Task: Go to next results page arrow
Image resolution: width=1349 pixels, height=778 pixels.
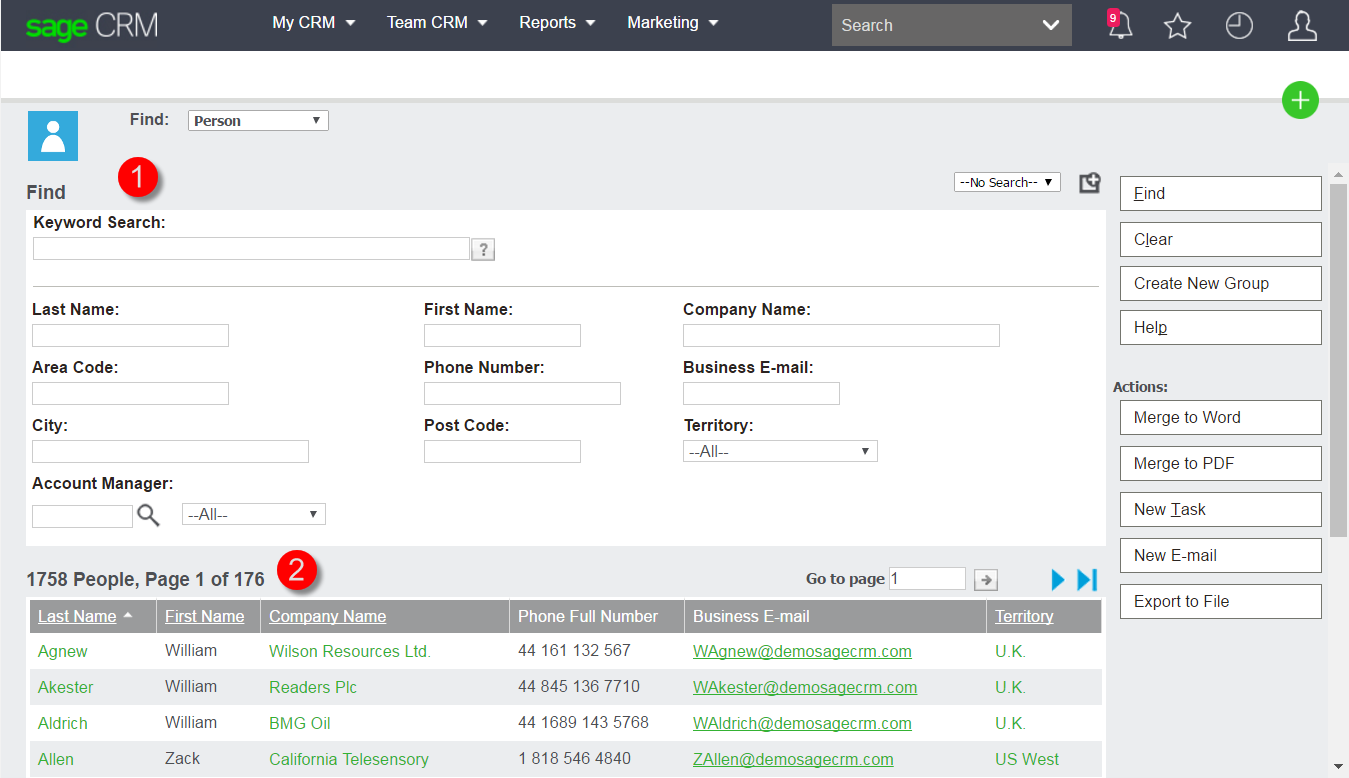Action: (1058, 579)
